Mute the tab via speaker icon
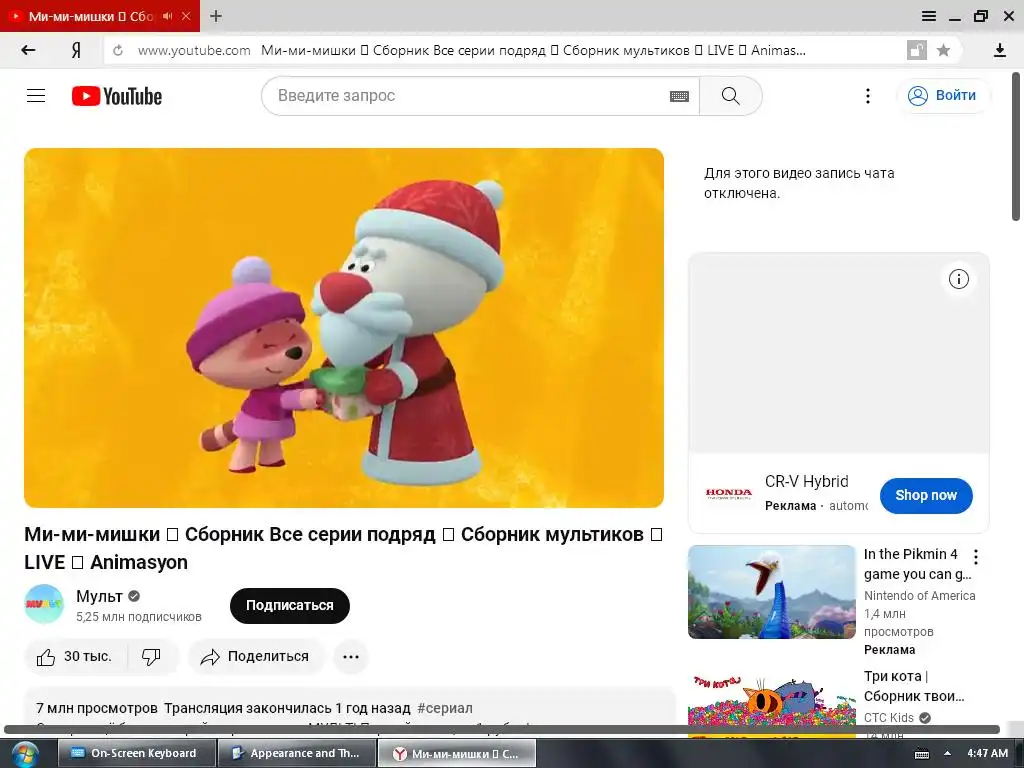The height and width of the screenshot is (768, 1024). [167, 16]
